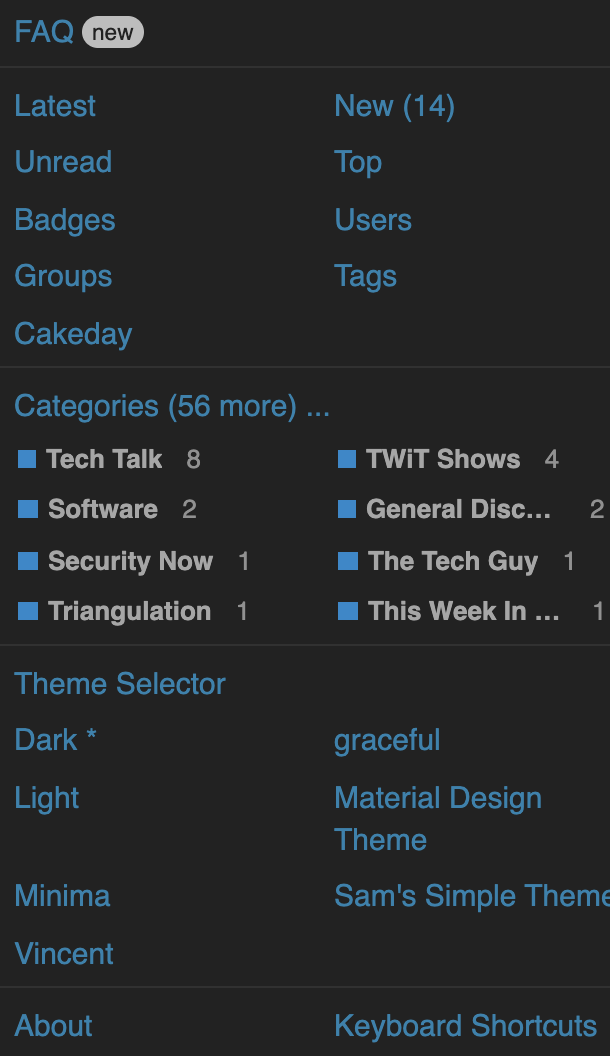This screenshot has width=610, height=1056.
Task: Select the currently active Dark theme
Action: tap(55, 740)
